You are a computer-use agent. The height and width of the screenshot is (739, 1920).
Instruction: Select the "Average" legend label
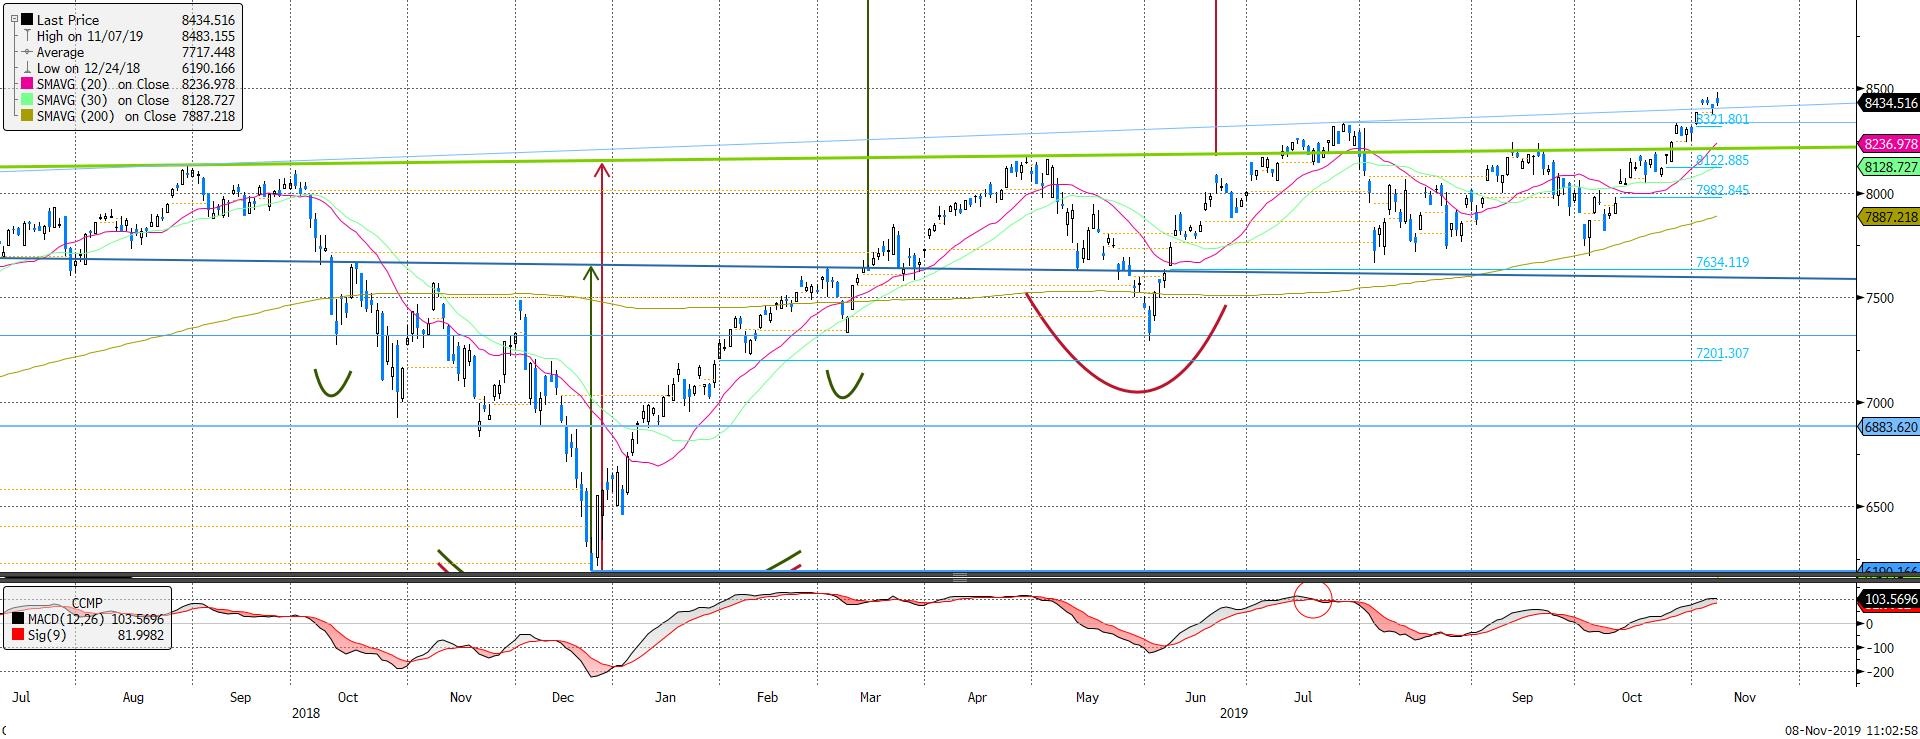coord(60,52)
